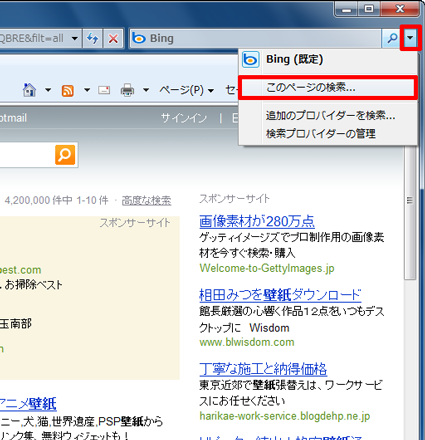Open 相田みつを壁紙ダウンロード link
The width and height of the screenshot is (425, 440).
280,295
